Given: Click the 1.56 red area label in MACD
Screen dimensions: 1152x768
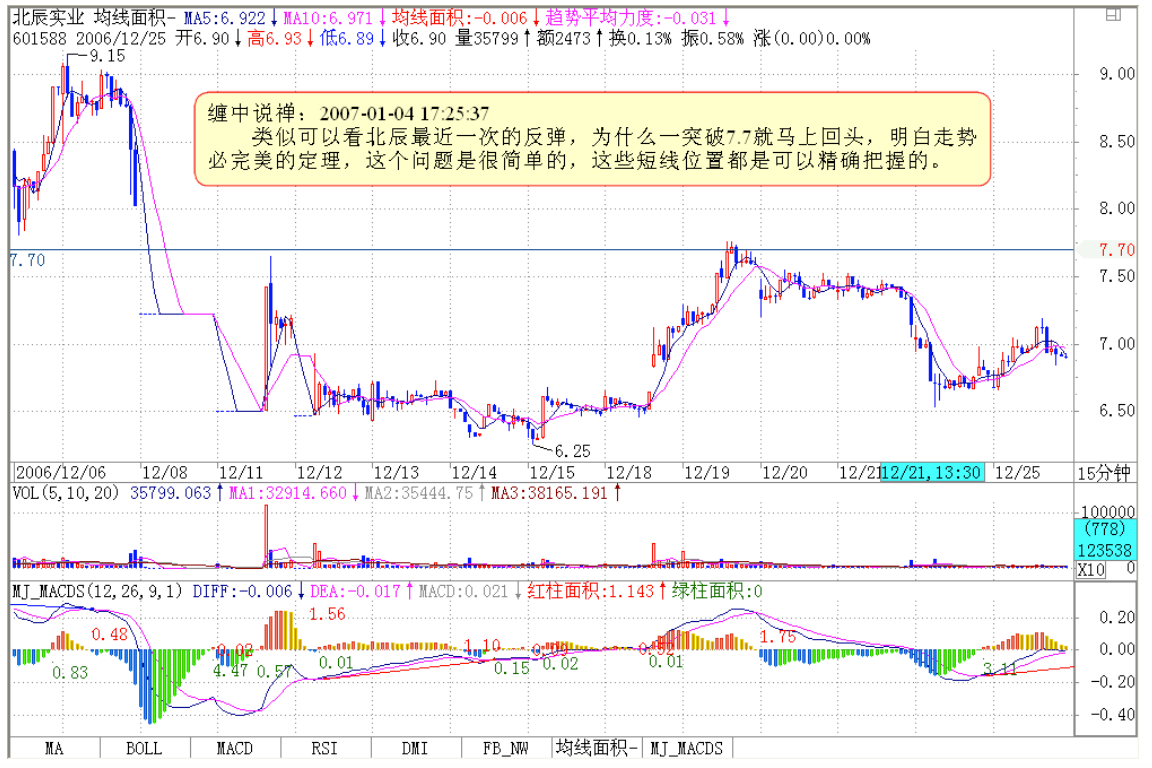Looking at the screenshot, I should coord(327,614).
